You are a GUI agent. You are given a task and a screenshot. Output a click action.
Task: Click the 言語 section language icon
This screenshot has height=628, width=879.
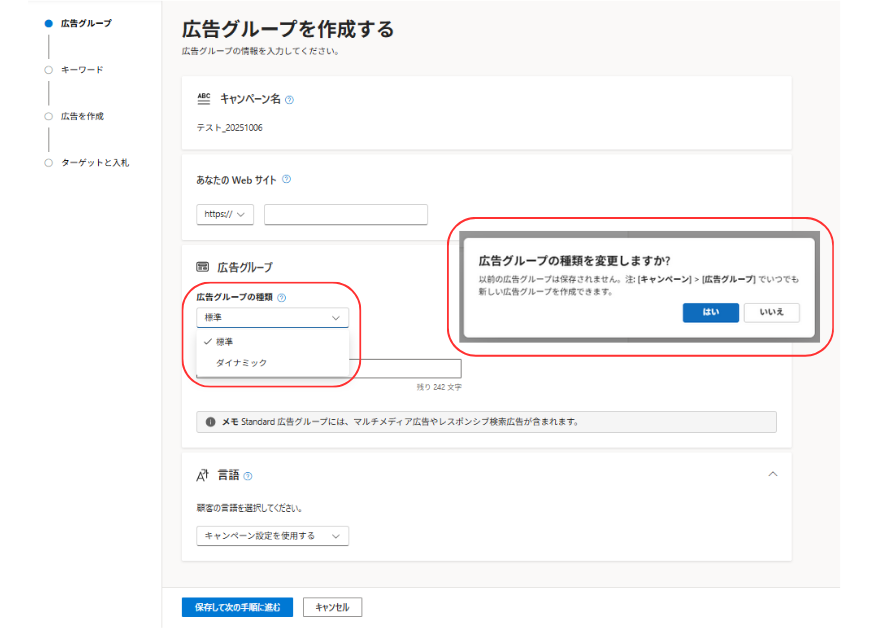(x=203, y=476)
